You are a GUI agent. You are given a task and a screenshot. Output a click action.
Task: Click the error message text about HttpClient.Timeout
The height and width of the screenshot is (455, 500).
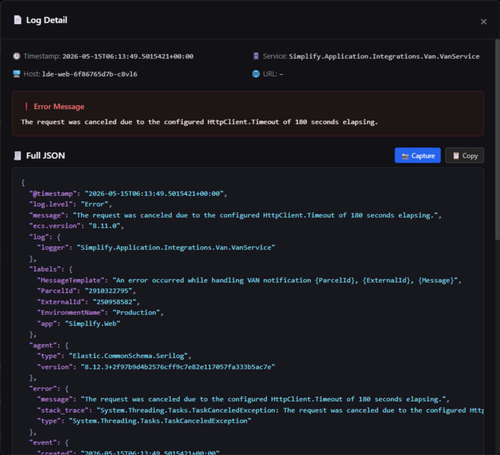coord(199,122)
